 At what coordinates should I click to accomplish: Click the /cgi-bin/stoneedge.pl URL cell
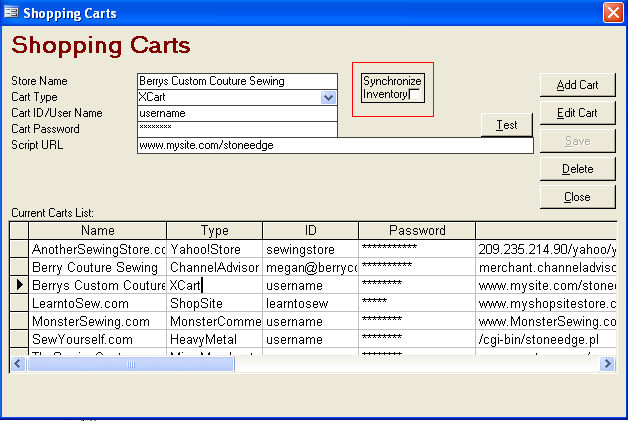coord(546,339)
